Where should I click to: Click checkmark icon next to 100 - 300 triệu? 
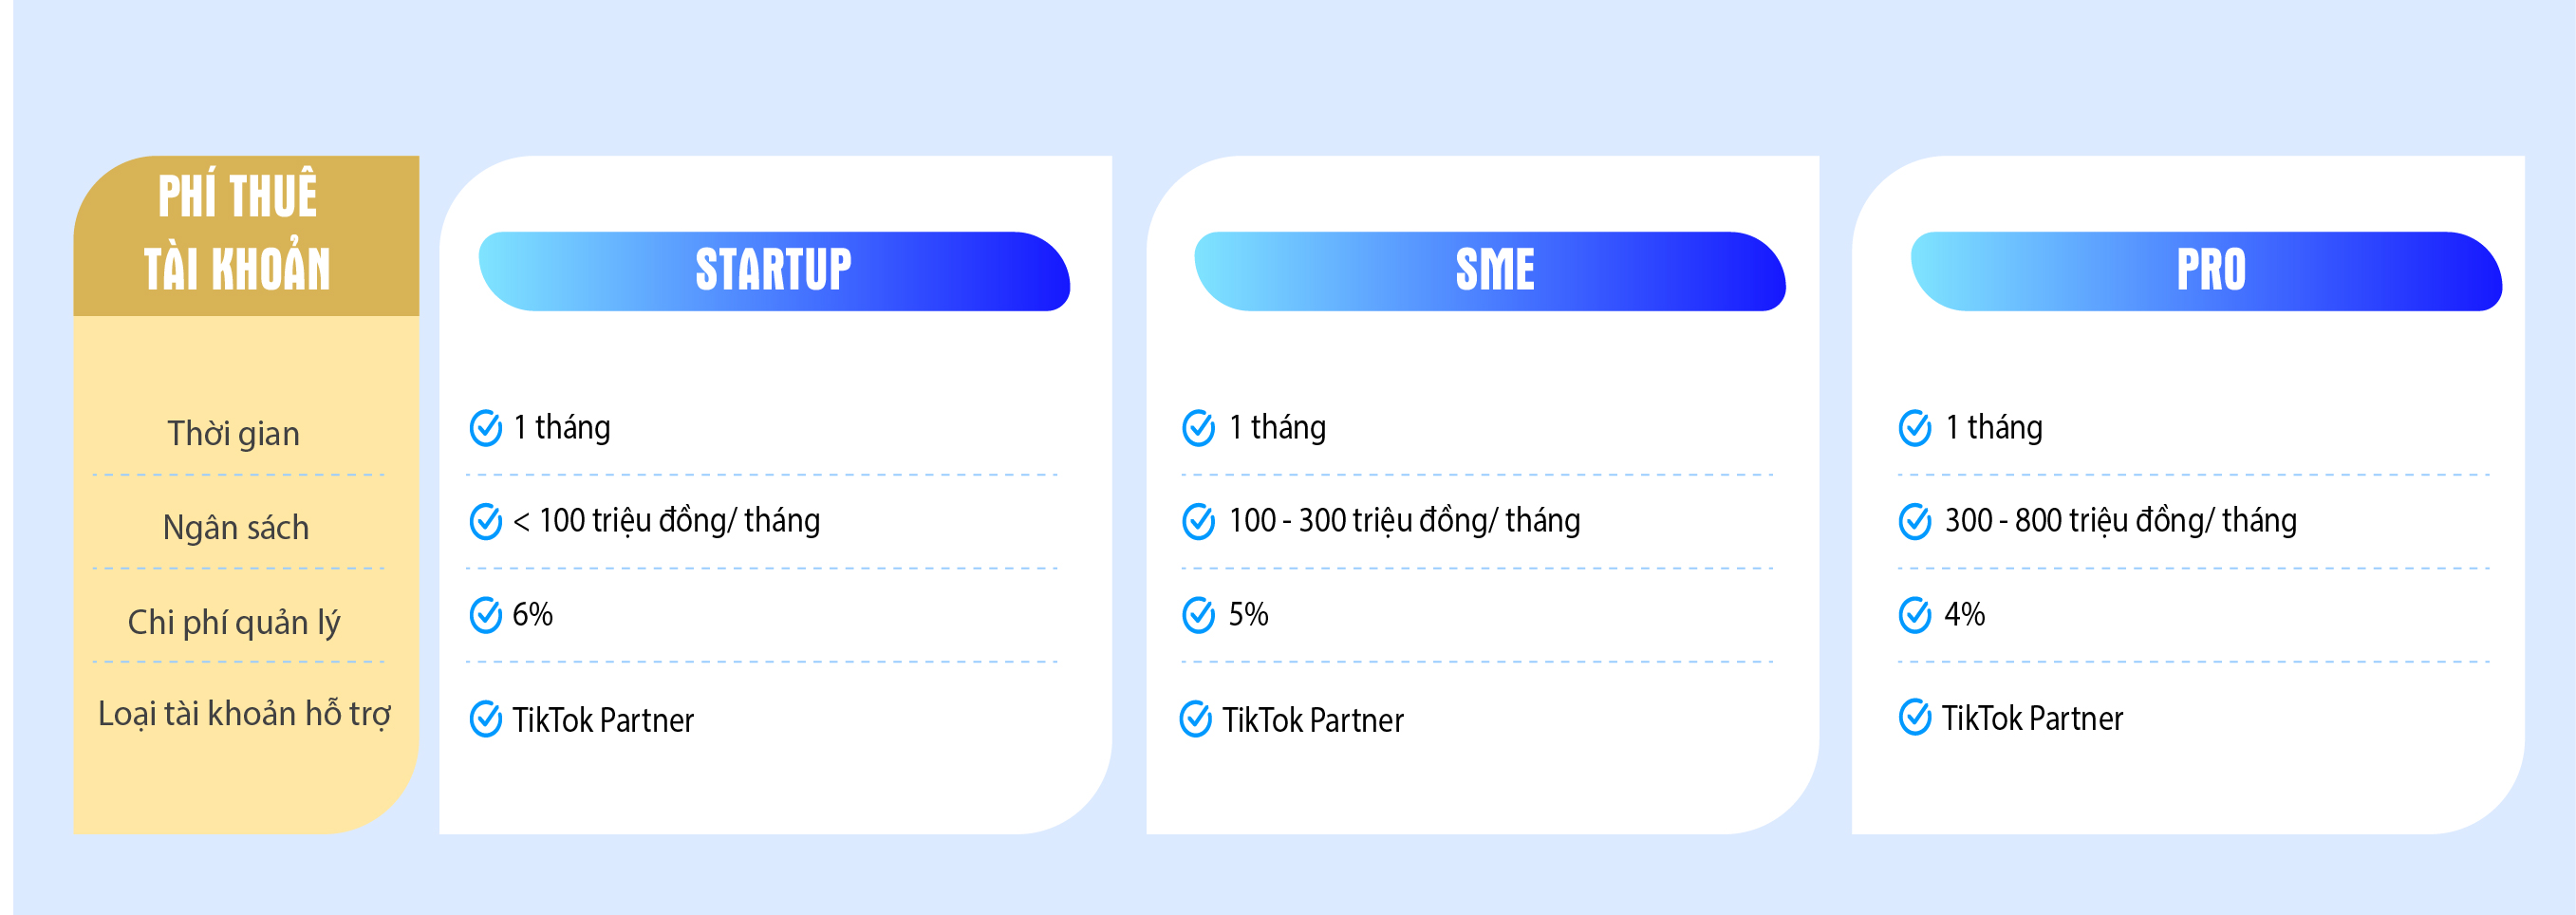1198,521
